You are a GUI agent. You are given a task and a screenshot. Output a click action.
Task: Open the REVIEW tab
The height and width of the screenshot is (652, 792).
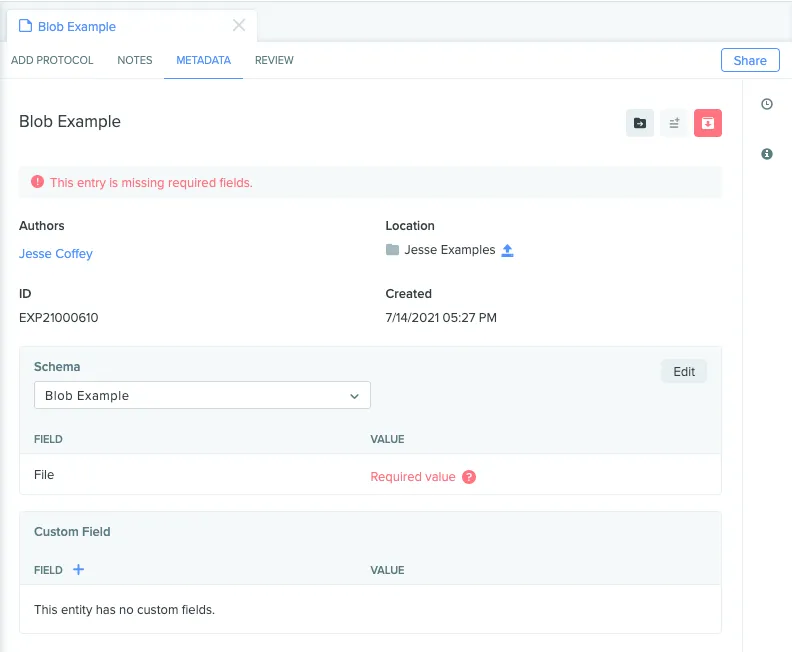(x=274, y=60)
